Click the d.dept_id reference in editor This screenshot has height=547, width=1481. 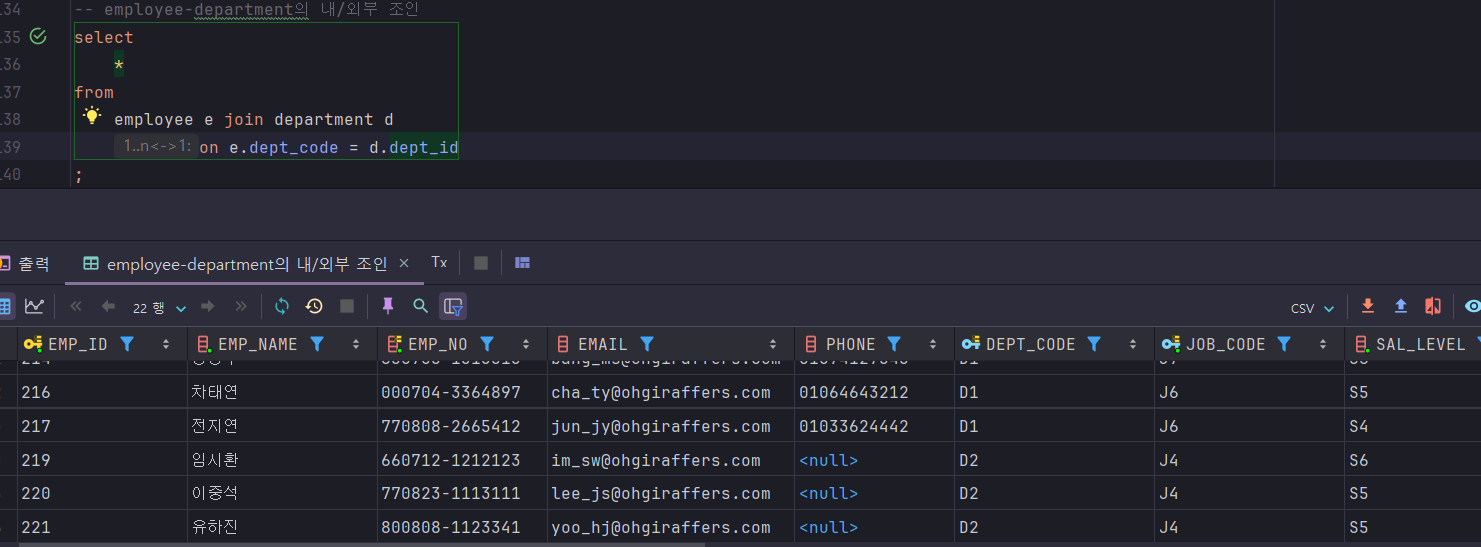(x=418, y=148)
